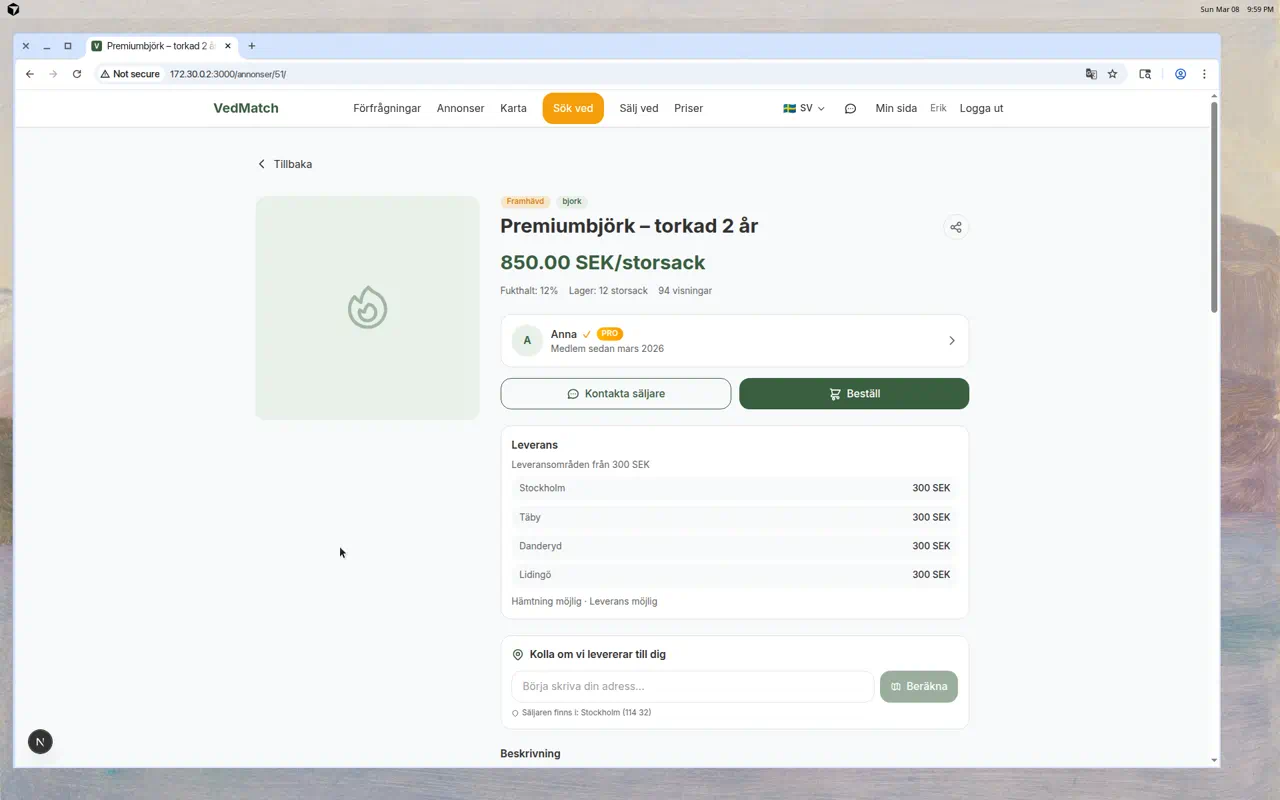
Task: Click the share icon beside listing title
Action: point(956,227)
